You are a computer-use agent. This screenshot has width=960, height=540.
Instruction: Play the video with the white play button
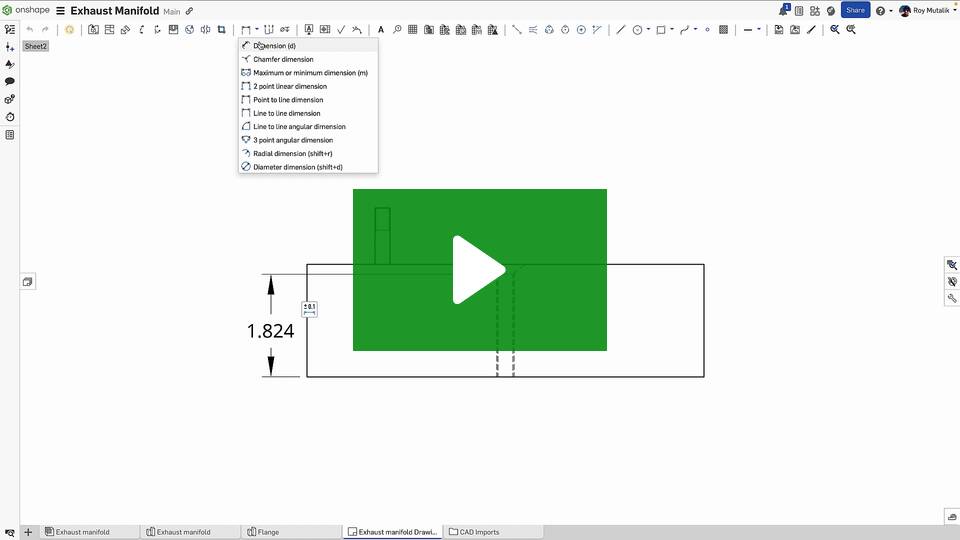tap(479, 269)
